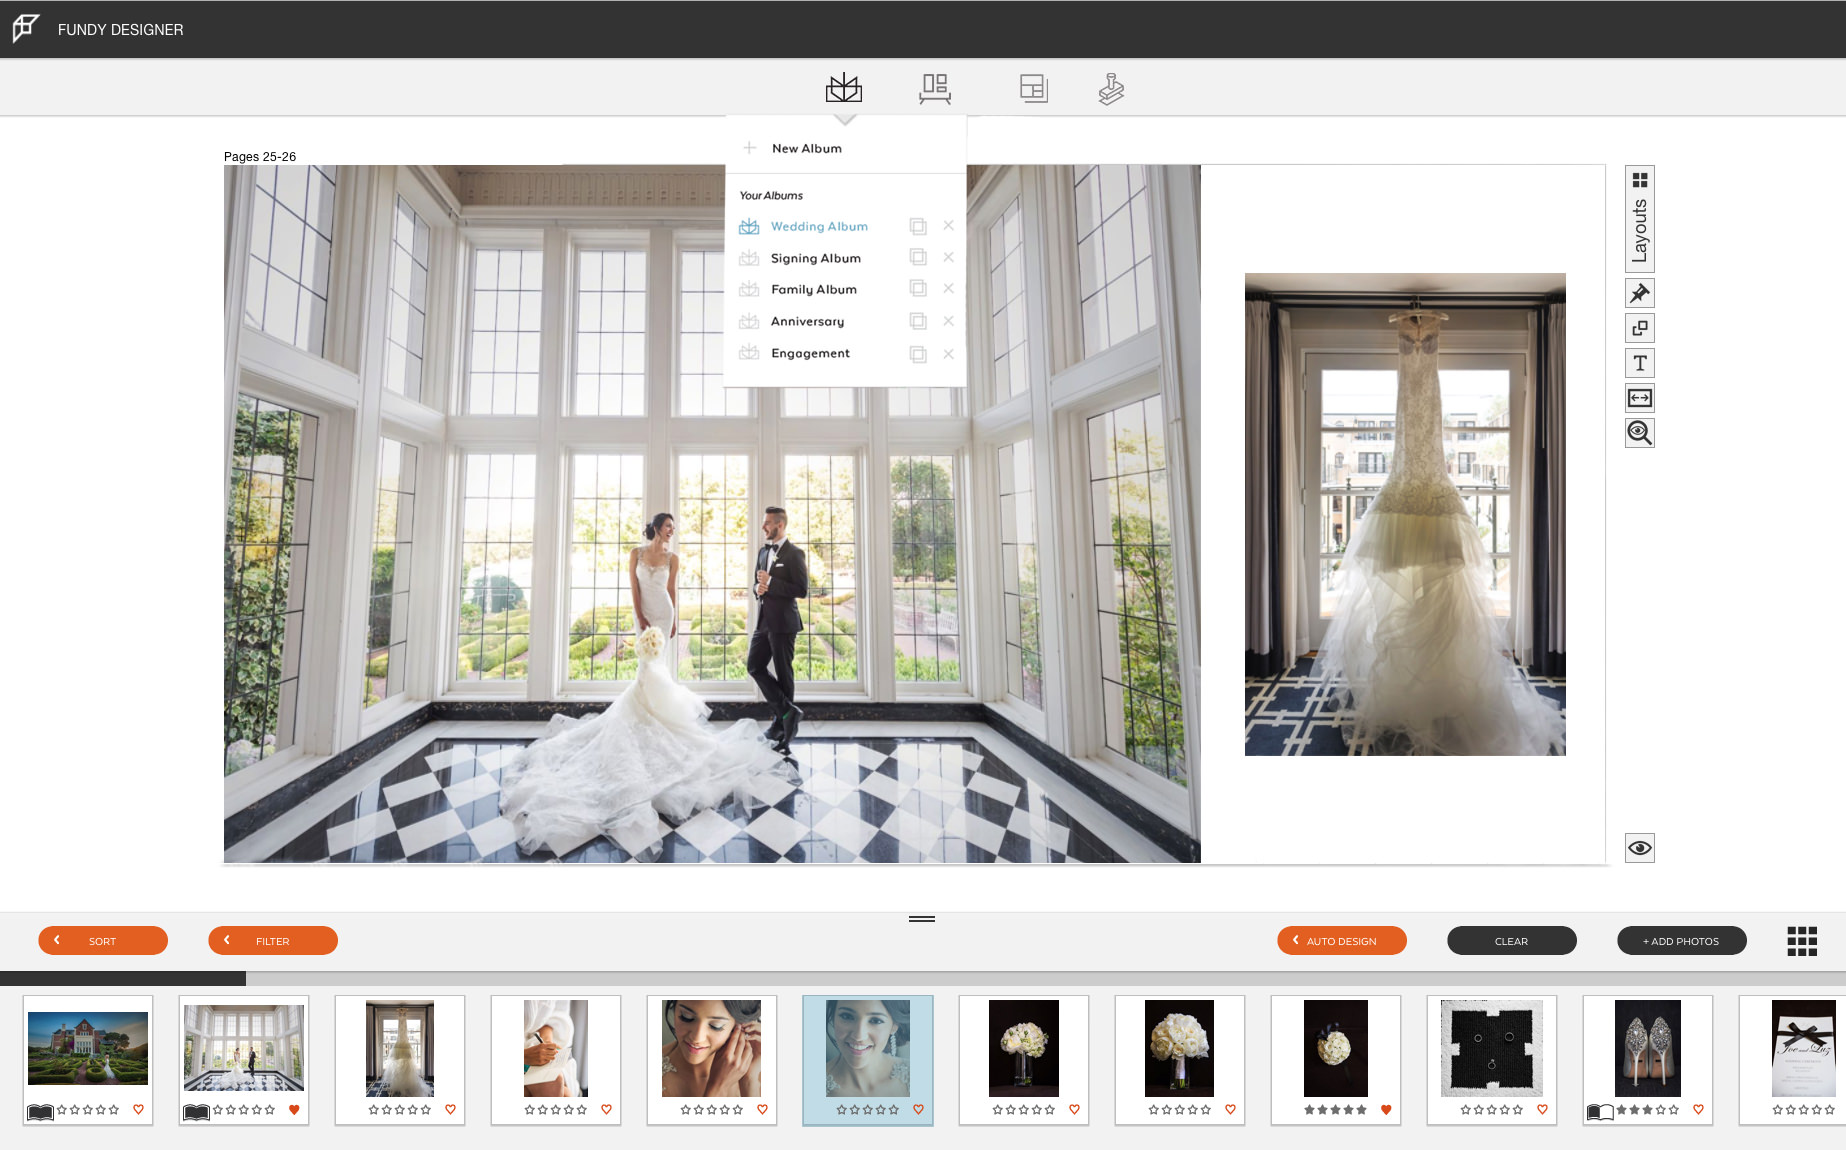Open the Album designer icon in top toolbar
The width and height of the screenshot is (1846, 1150).
[844, 88]
